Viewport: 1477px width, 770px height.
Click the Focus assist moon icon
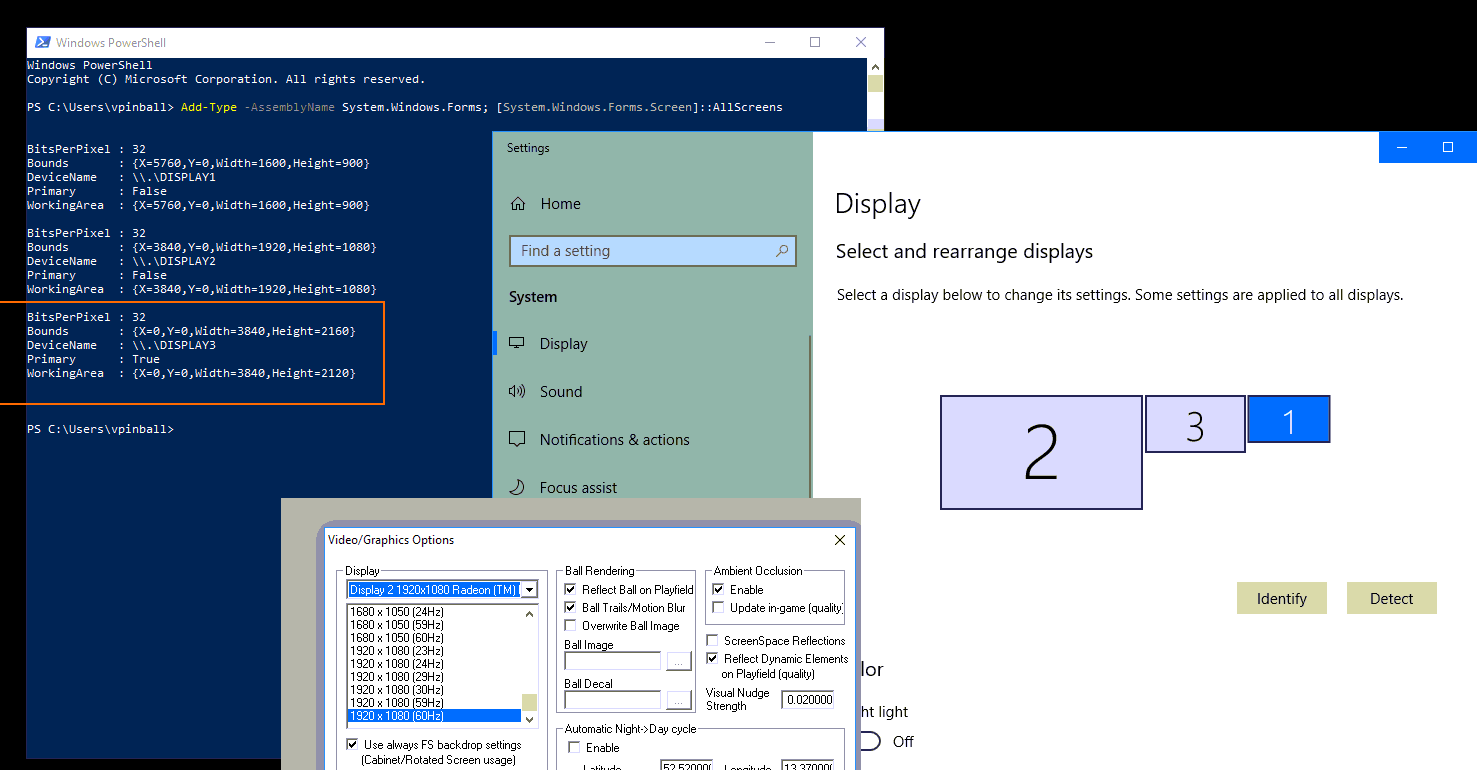point(517,487)
